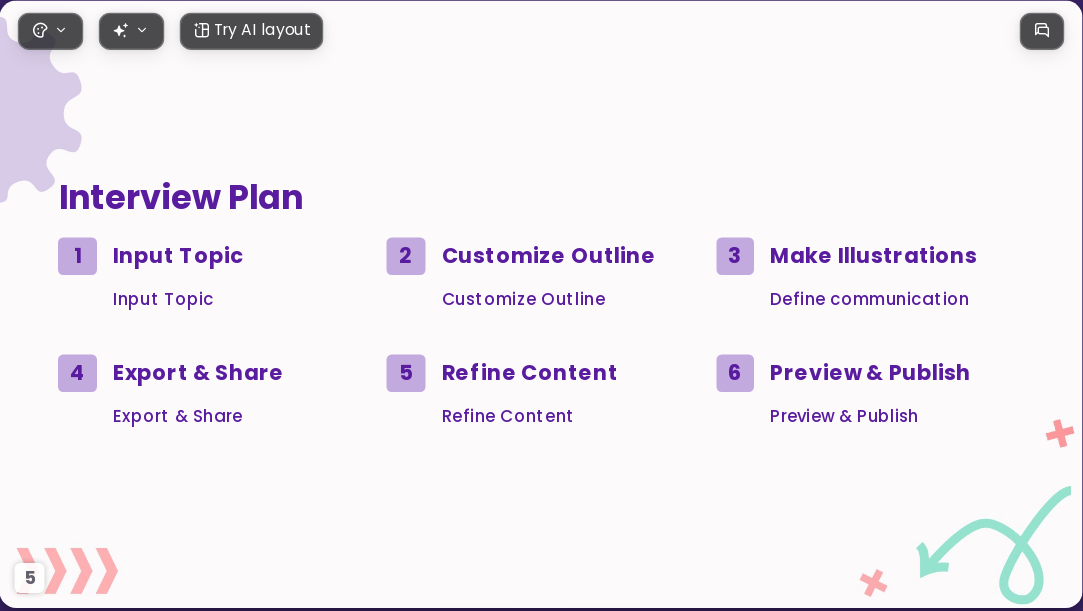
Task: Select number badge 1
Action: 77,256
